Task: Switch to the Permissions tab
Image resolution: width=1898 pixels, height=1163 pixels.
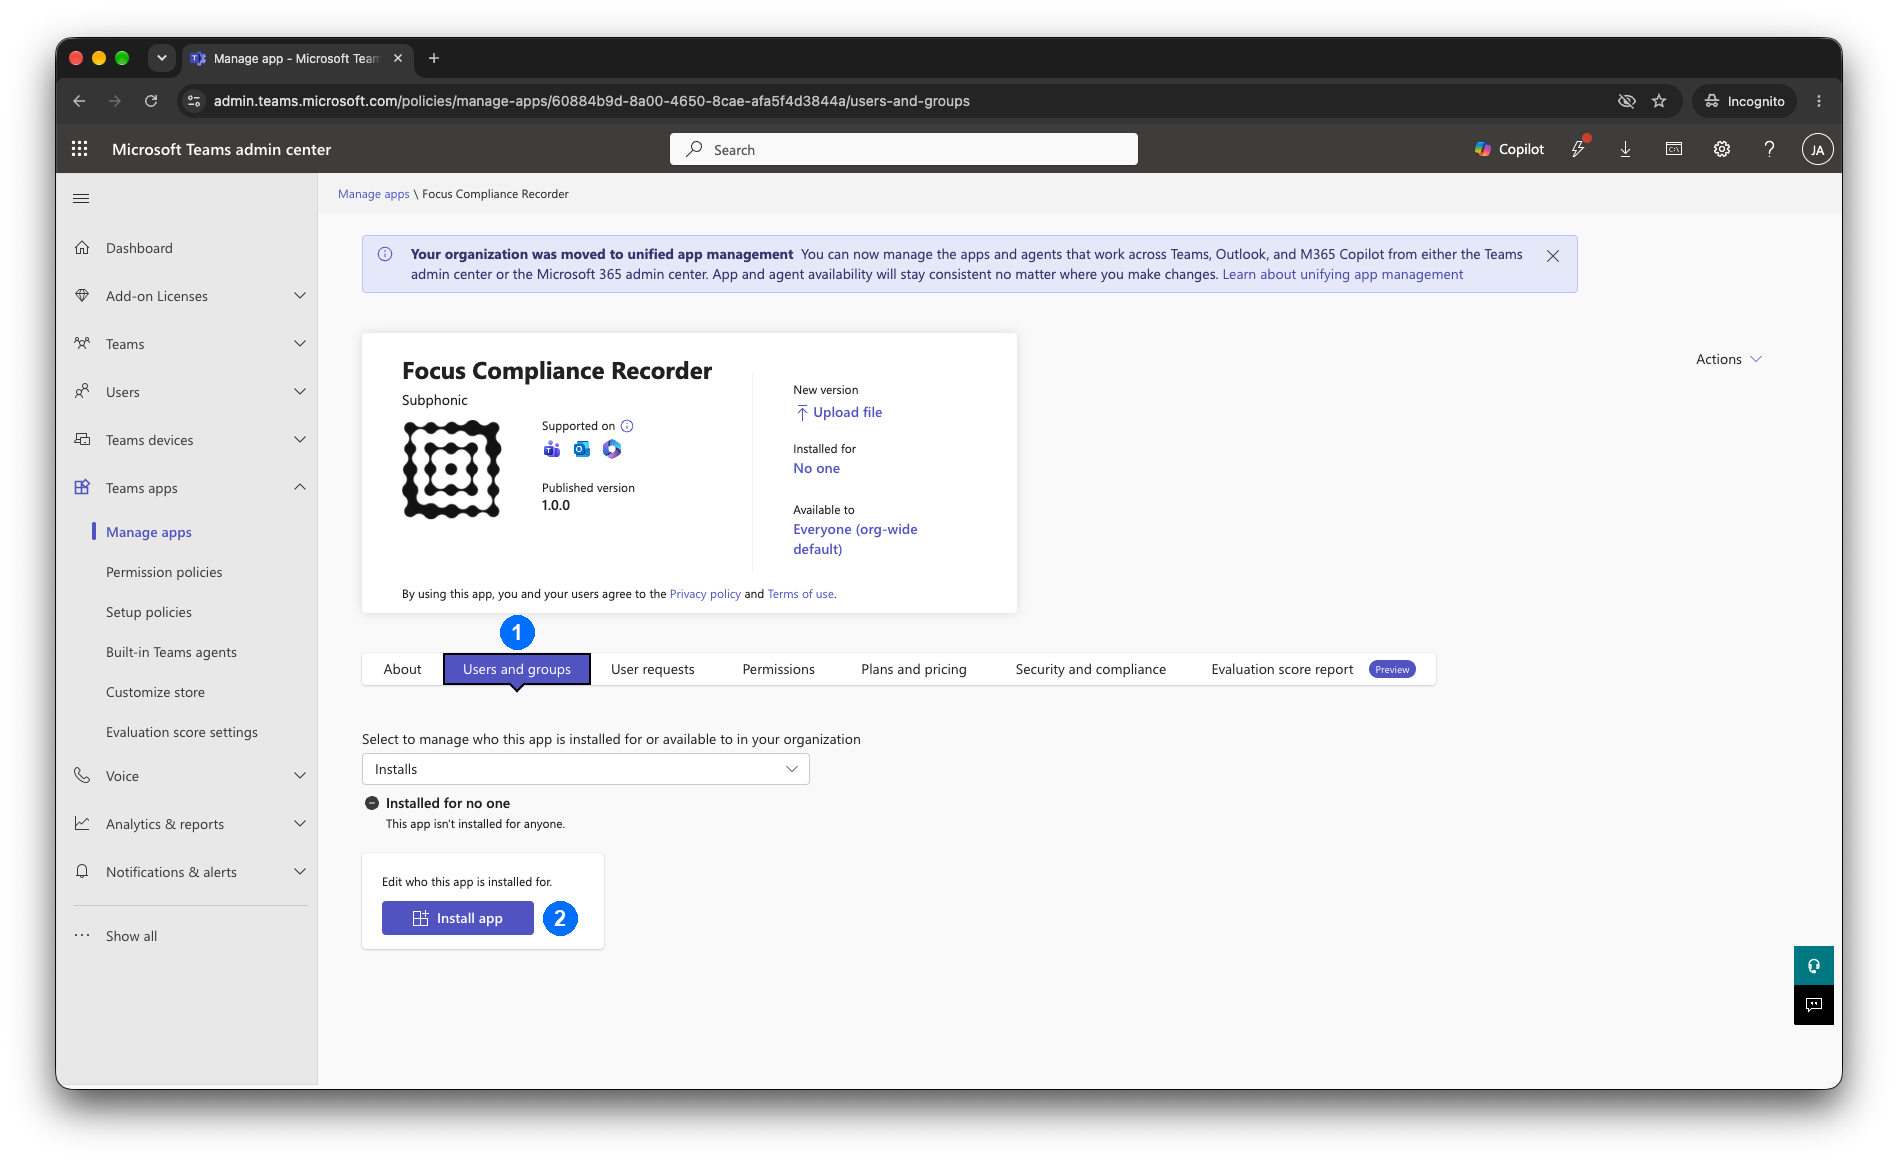Action: [x=778, y=669]
